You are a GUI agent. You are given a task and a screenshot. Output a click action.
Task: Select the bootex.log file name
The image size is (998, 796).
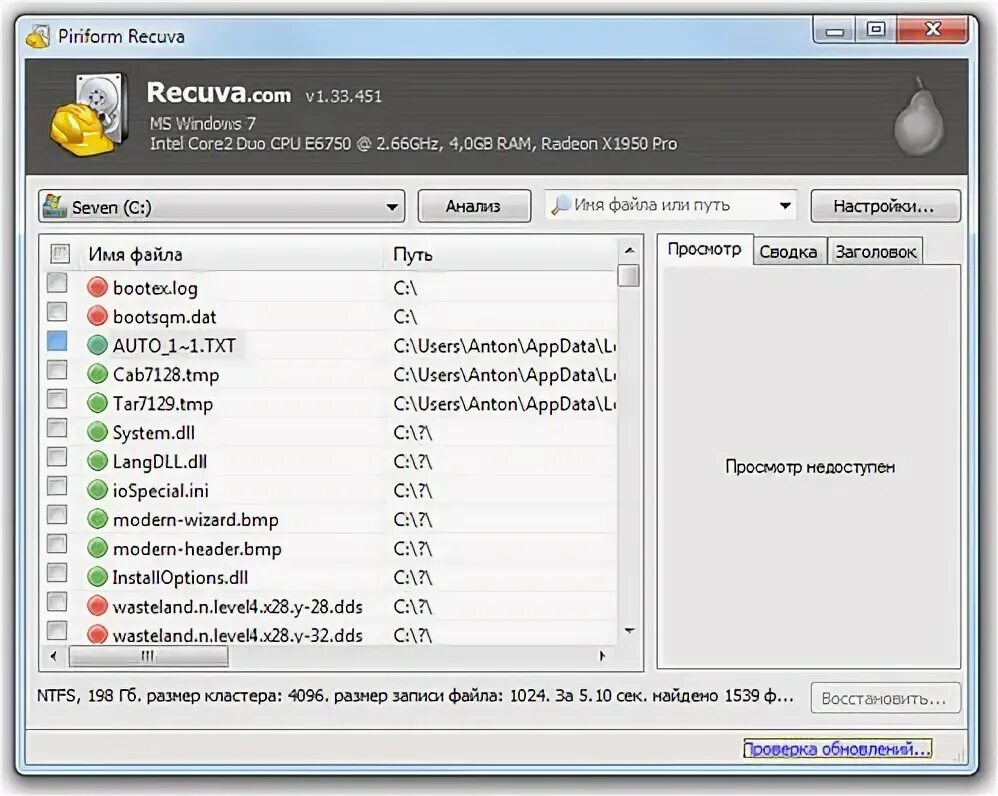(155, 288)
